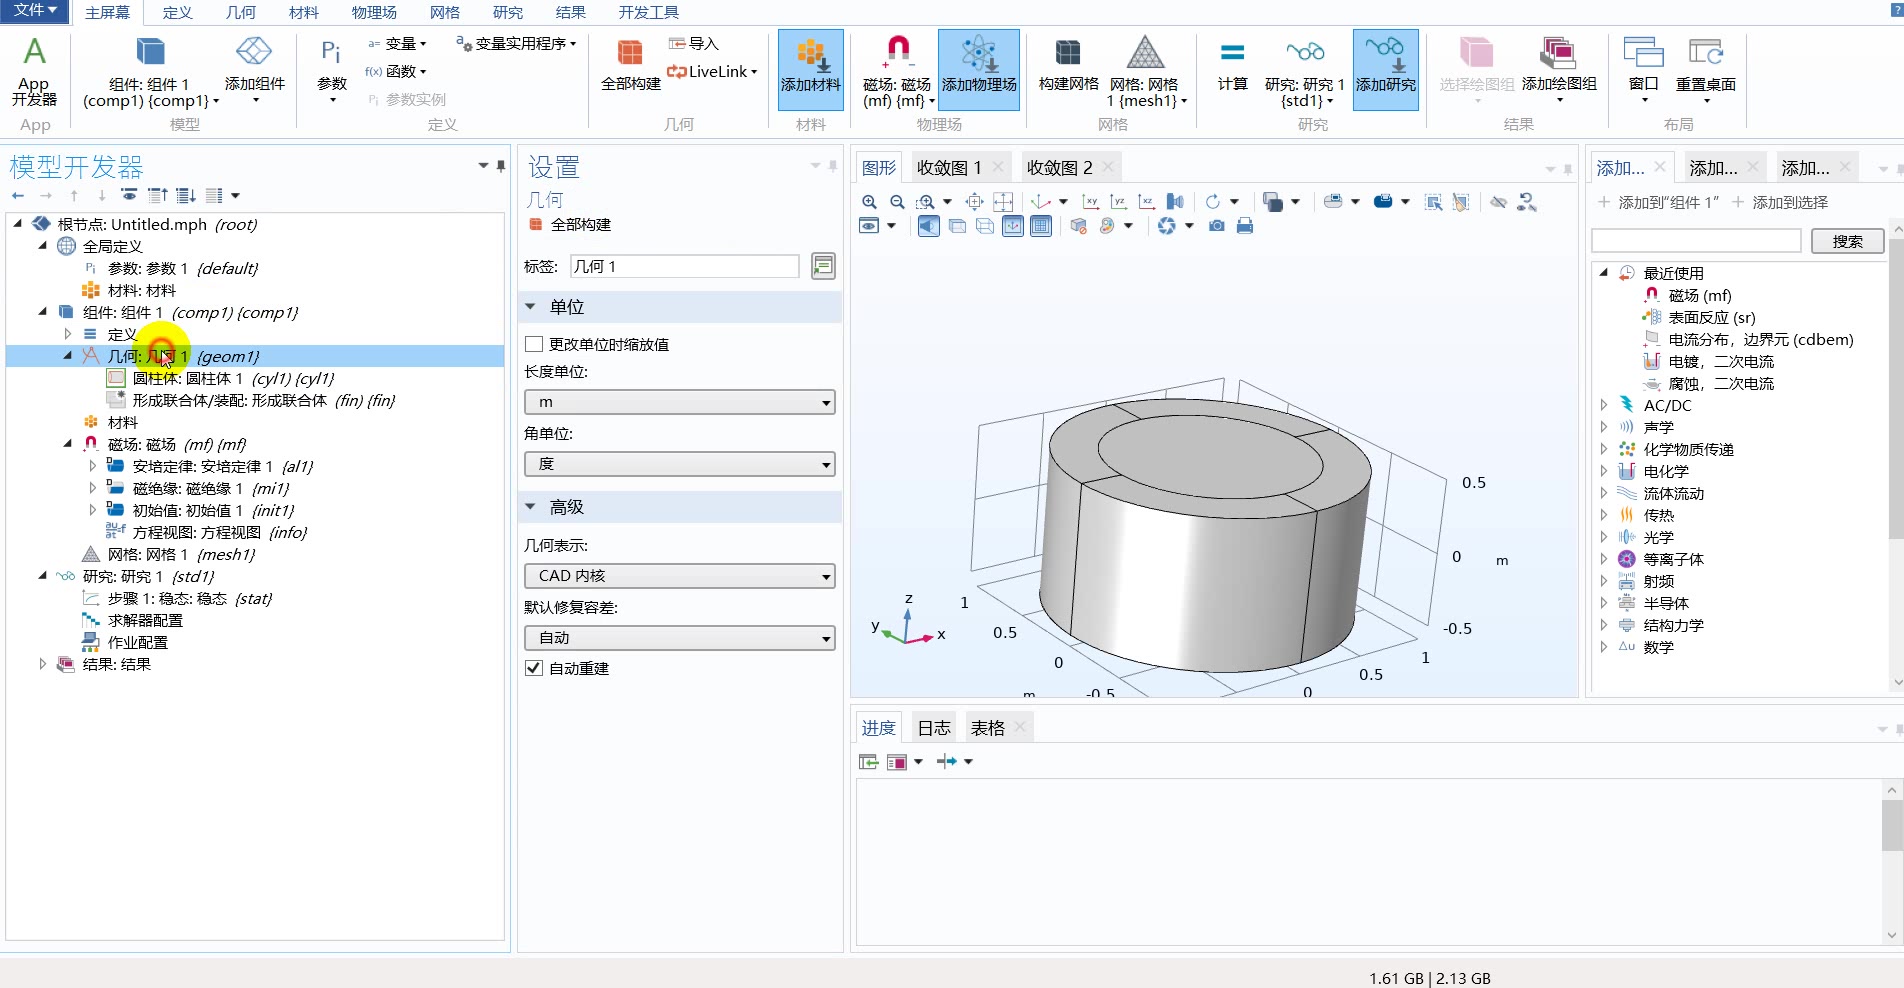
Task: Select the 添加材料 ribbon icon
Action: [810, 68]
